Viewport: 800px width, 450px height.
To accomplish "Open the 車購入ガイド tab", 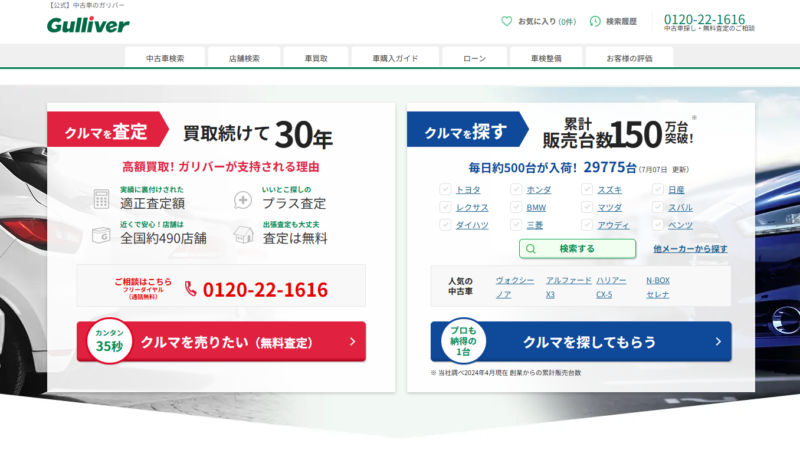I will point(395,58).
